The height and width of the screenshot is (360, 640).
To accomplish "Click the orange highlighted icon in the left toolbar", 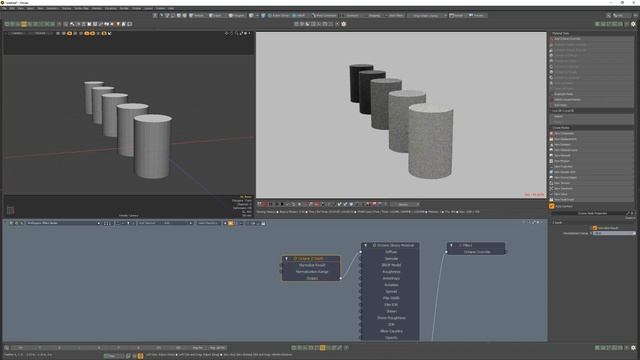I will (x=24, y=24).
